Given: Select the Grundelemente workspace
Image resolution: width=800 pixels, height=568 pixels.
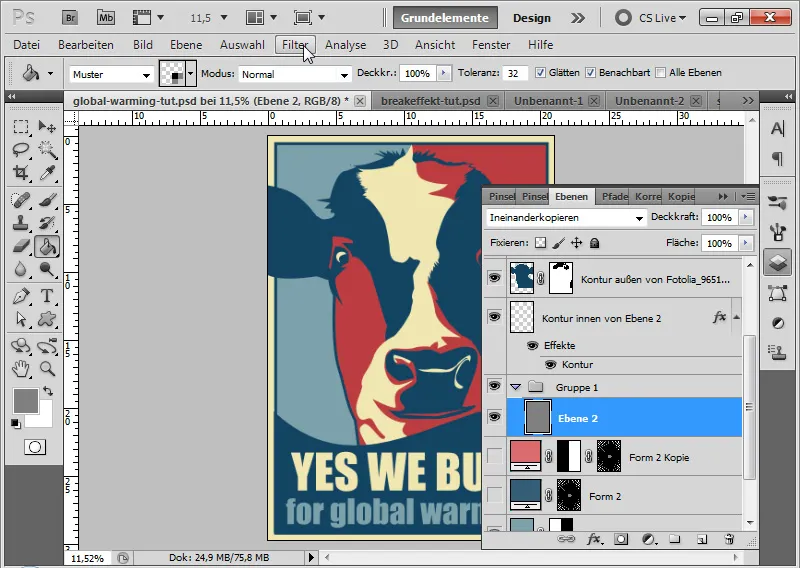Looking at the screenshot, I should point(445,18).
